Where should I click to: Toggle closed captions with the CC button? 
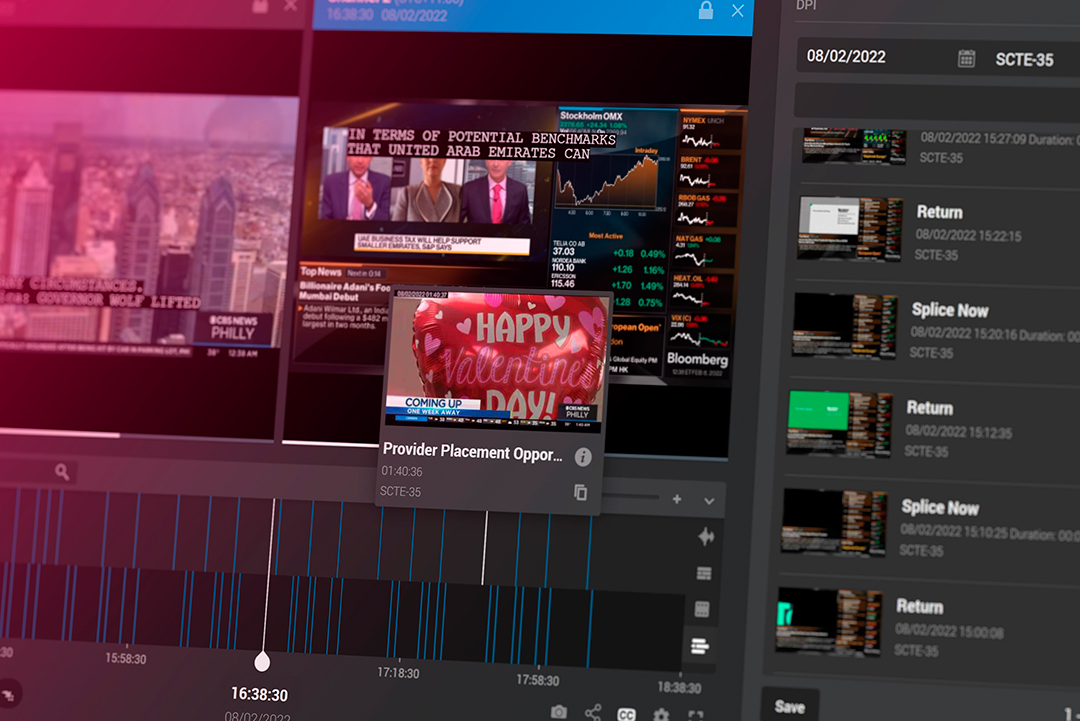coord(626,714)
